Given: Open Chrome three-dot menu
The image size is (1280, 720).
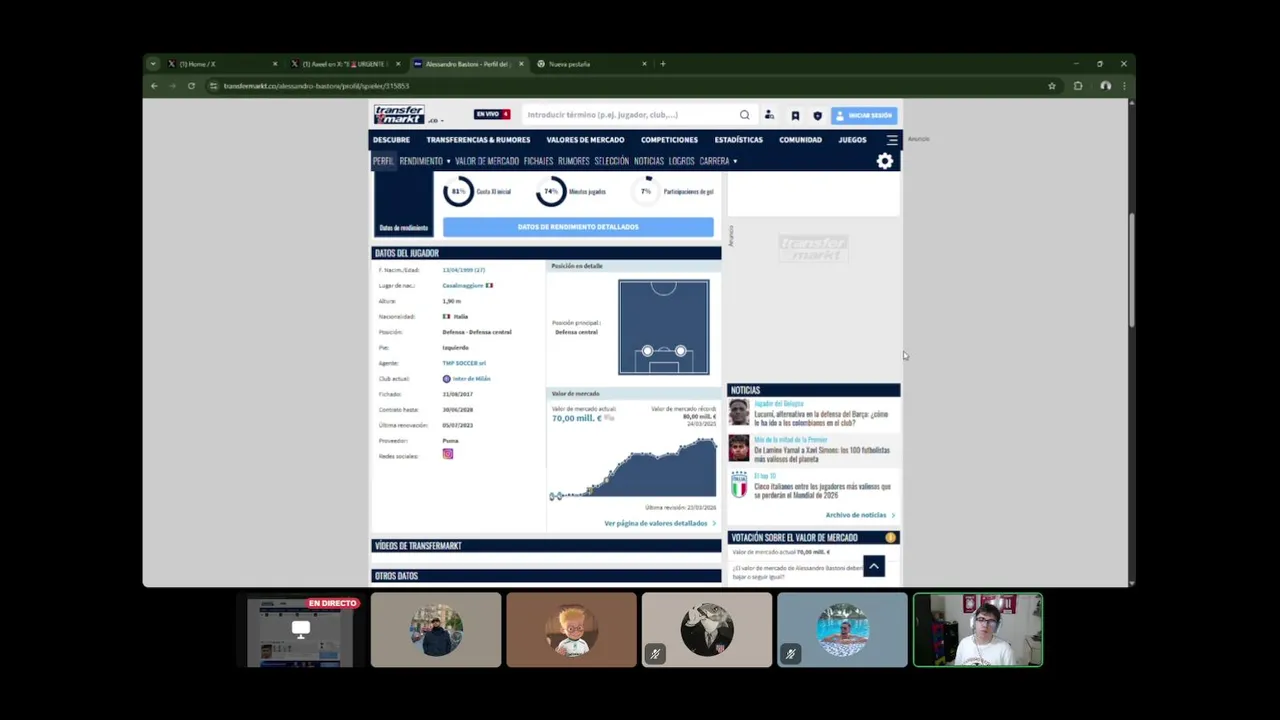Looking at the screenshot, I should point(1125,86).
